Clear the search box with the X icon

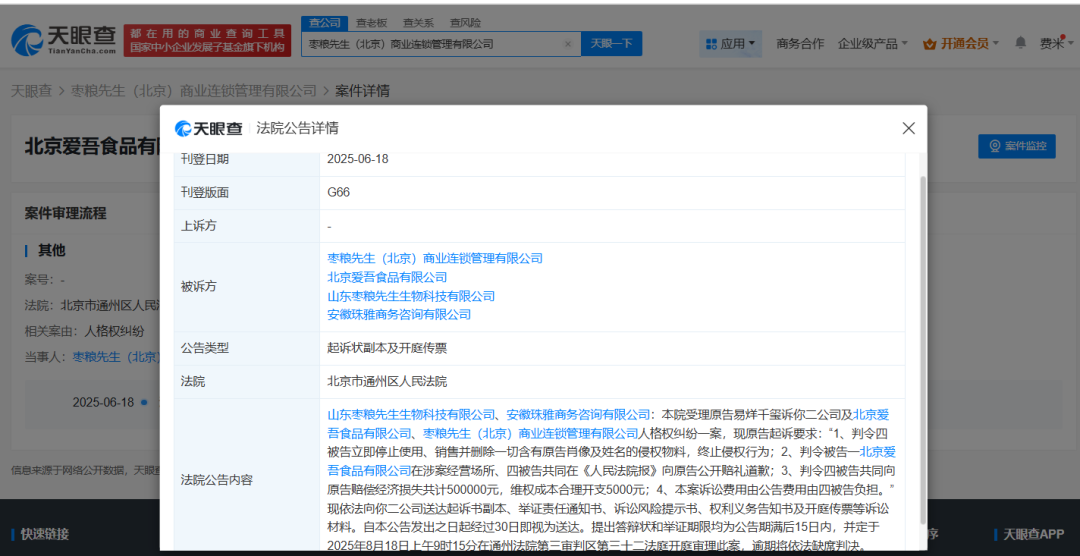[x=568, y=44]
